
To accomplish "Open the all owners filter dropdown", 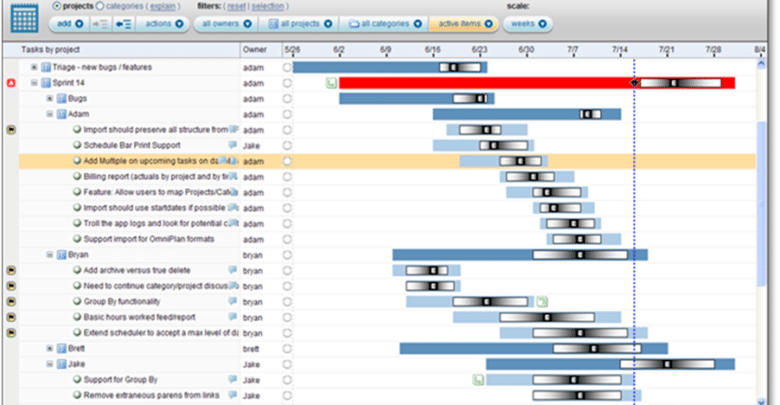I will click(226, 24).
